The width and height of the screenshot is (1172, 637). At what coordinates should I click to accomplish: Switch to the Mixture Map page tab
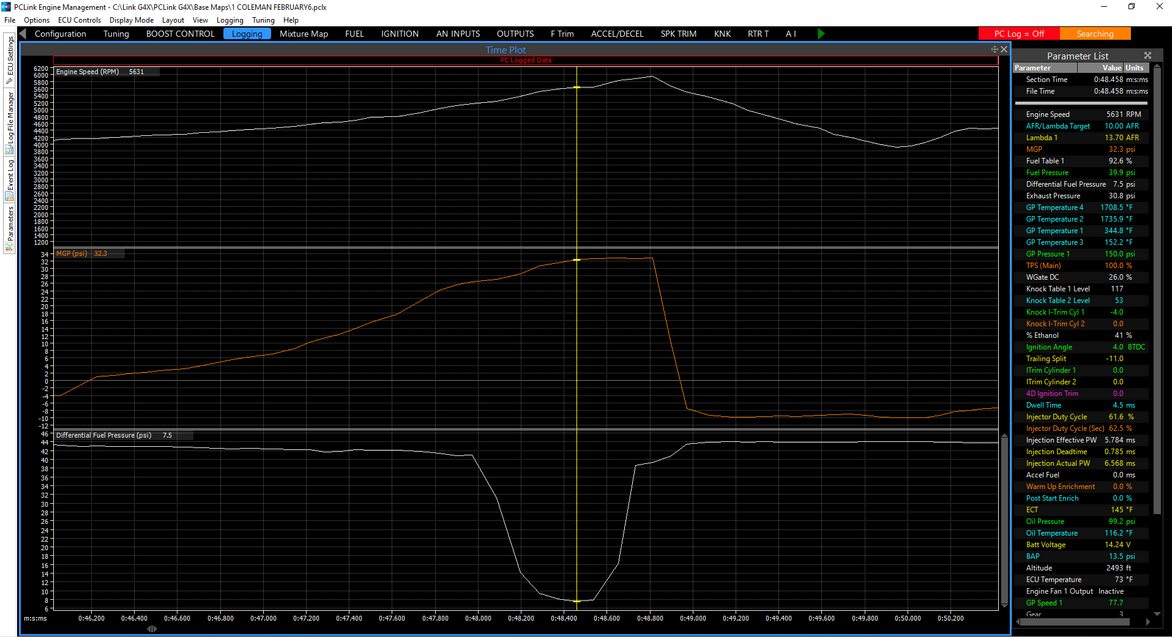coord(303,34)
